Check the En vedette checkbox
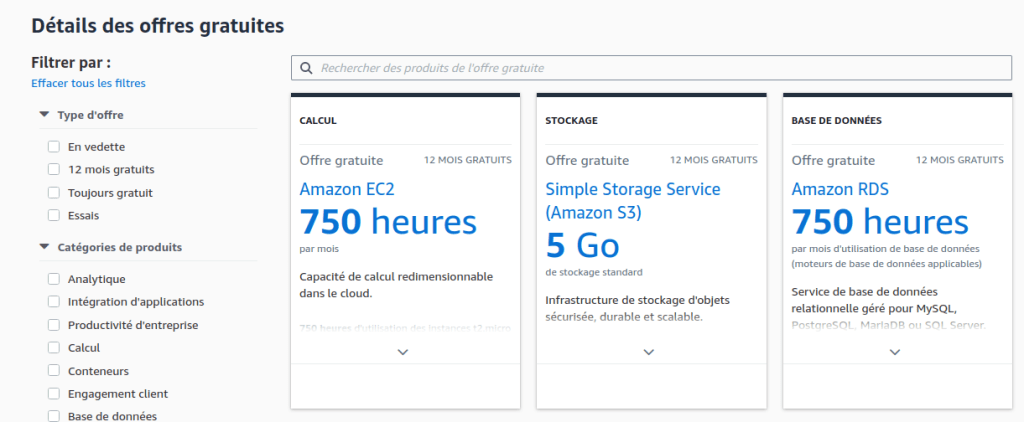 pos(54,147)
